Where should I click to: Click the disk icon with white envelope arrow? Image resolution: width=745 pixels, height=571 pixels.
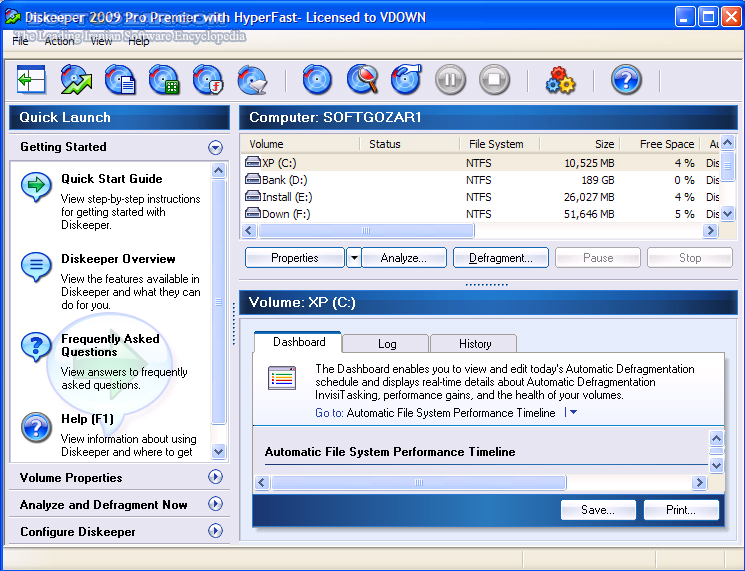pos(252,79)
